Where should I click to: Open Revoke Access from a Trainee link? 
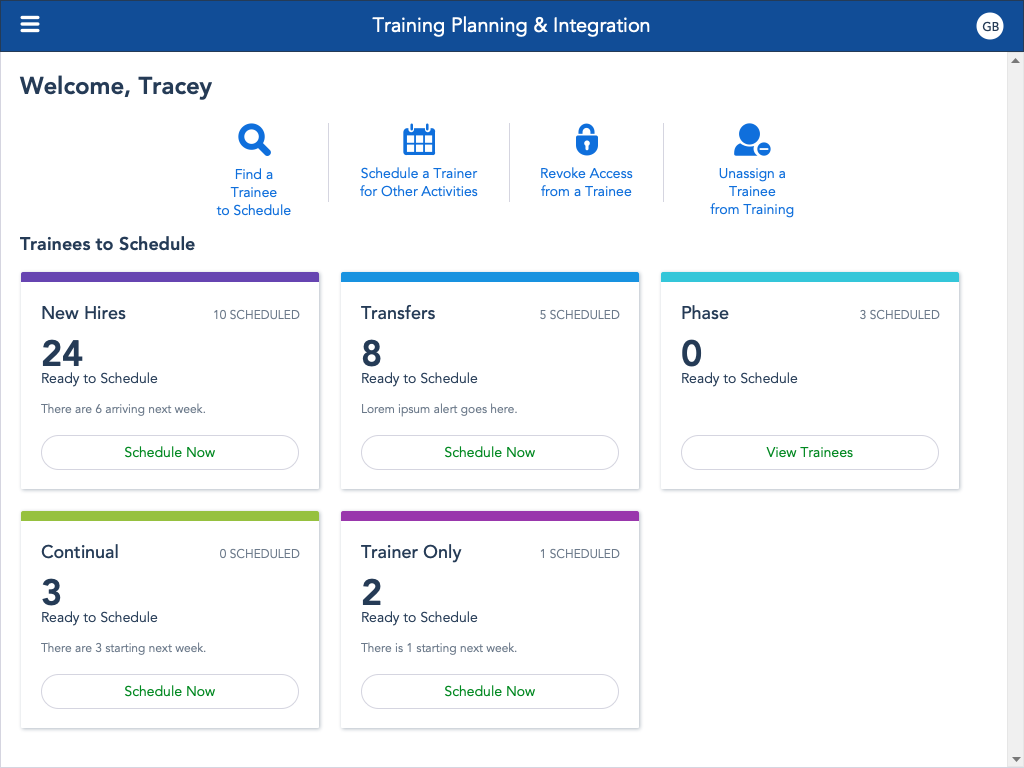point(586,182)
